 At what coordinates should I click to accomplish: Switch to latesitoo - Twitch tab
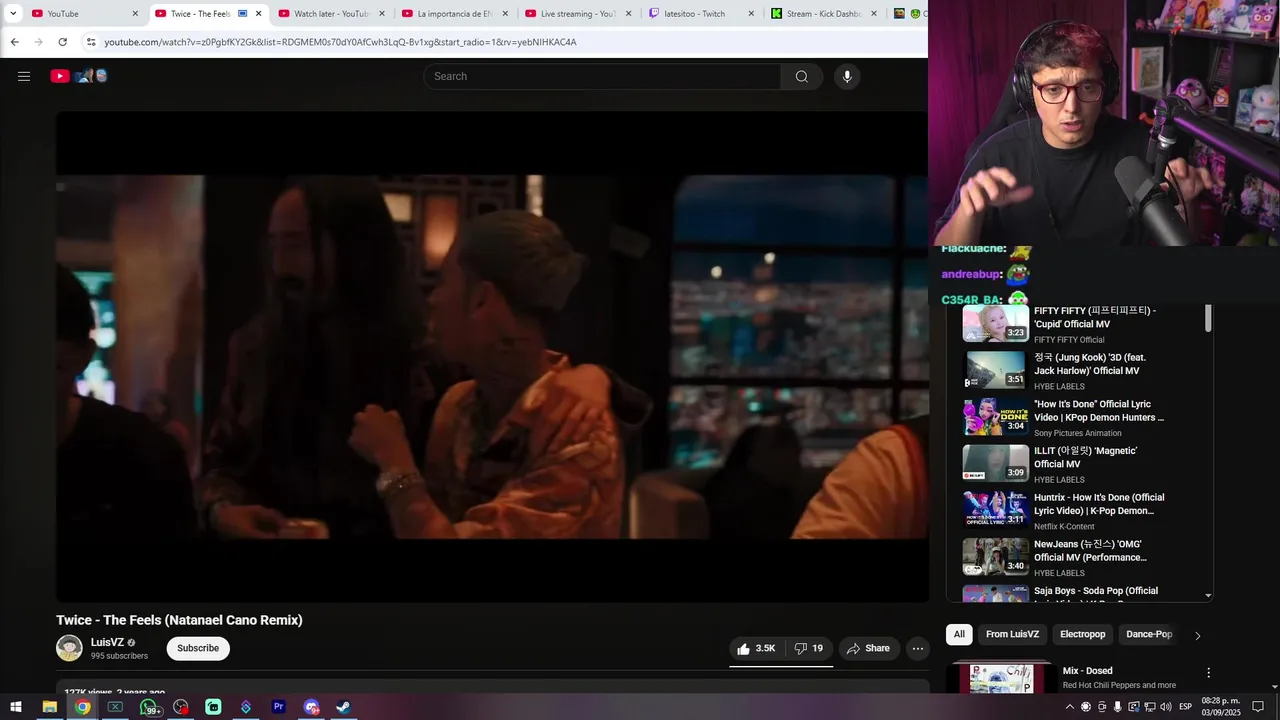[x=700, y=14]
